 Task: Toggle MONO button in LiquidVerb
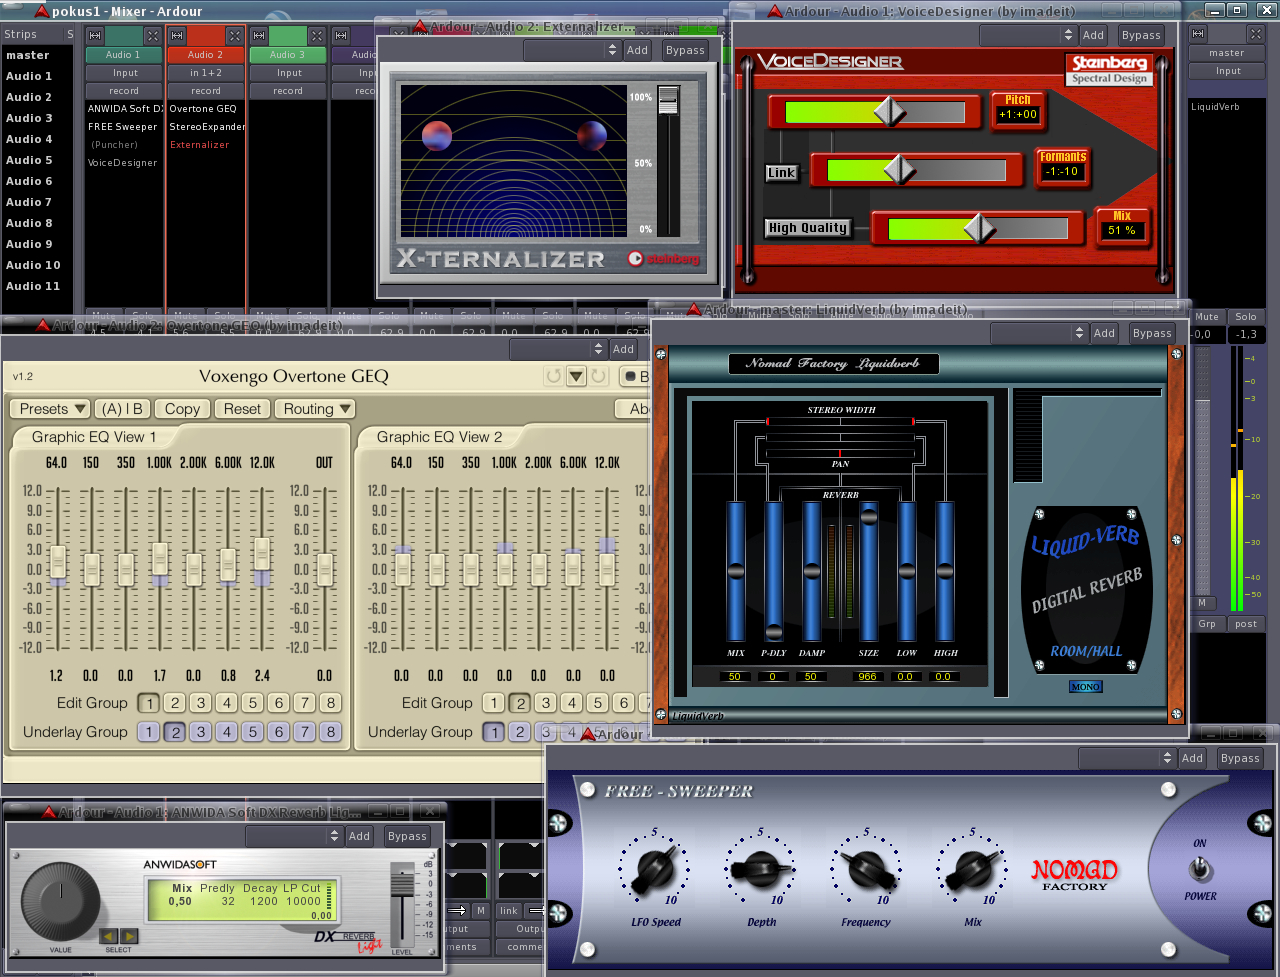coord(1085,687)
